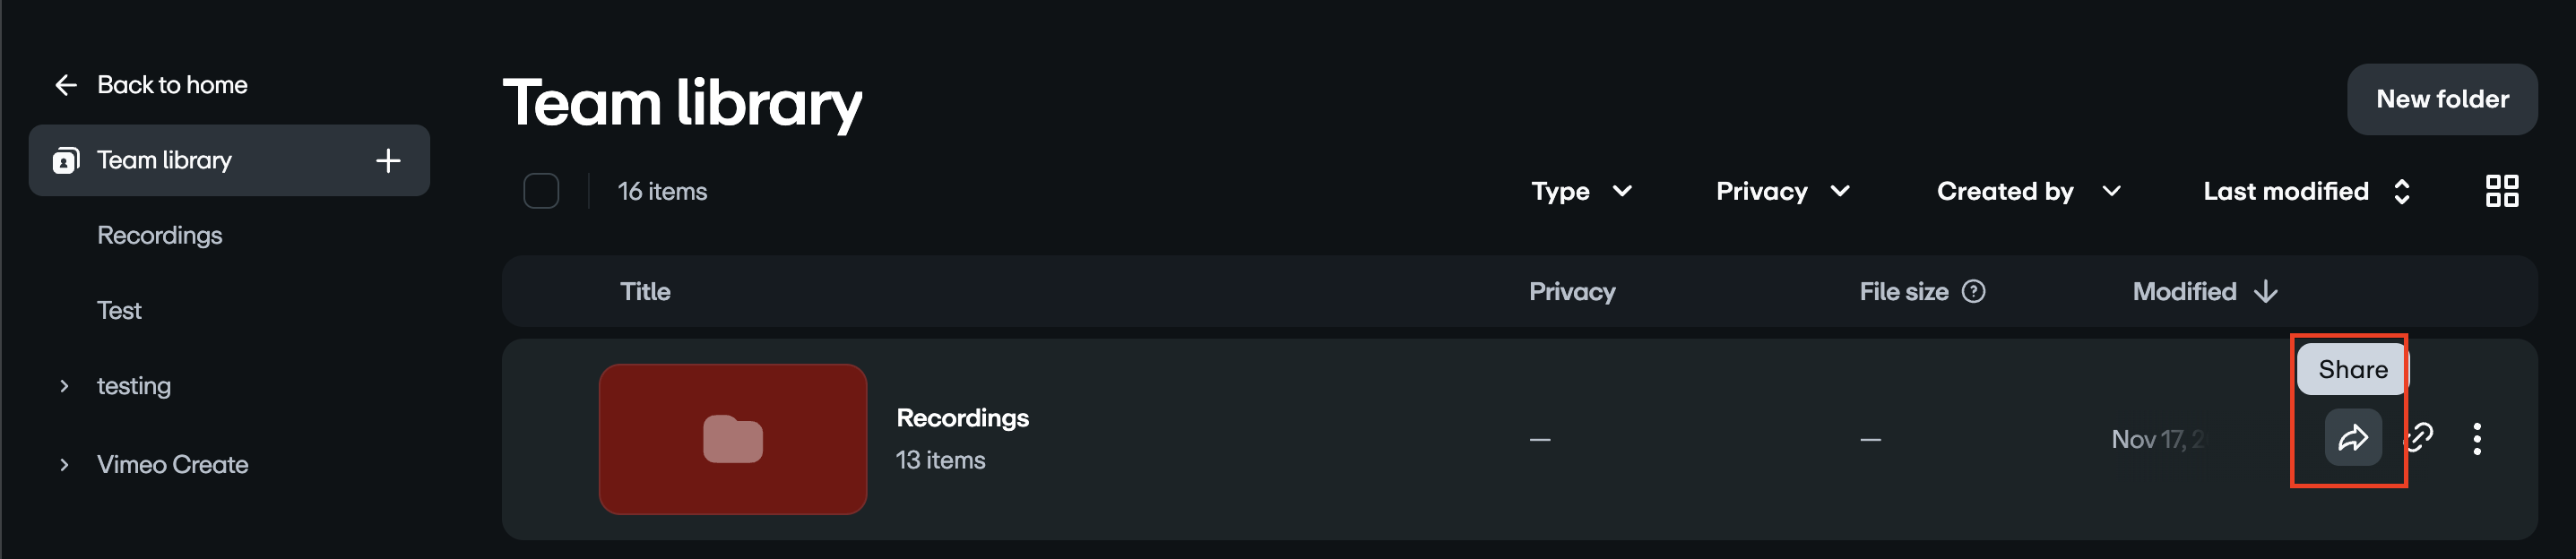The image size is (2576, 559).
Task: Click the Team library sidebar icon
Action: (x=64, y=160)
